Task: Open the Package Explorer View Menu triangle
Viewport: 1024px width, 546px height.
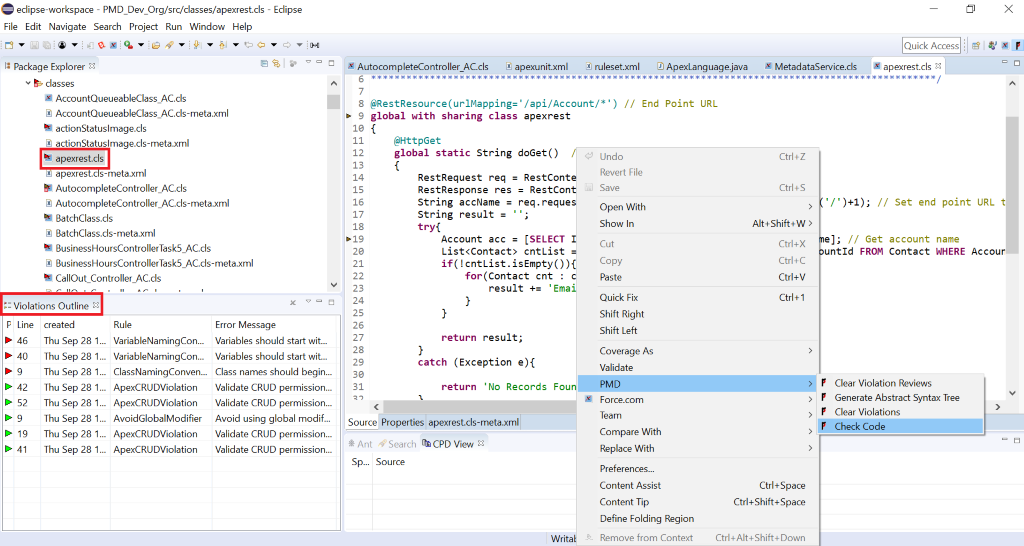Action: pyautogui.click(x=308, y=62)
